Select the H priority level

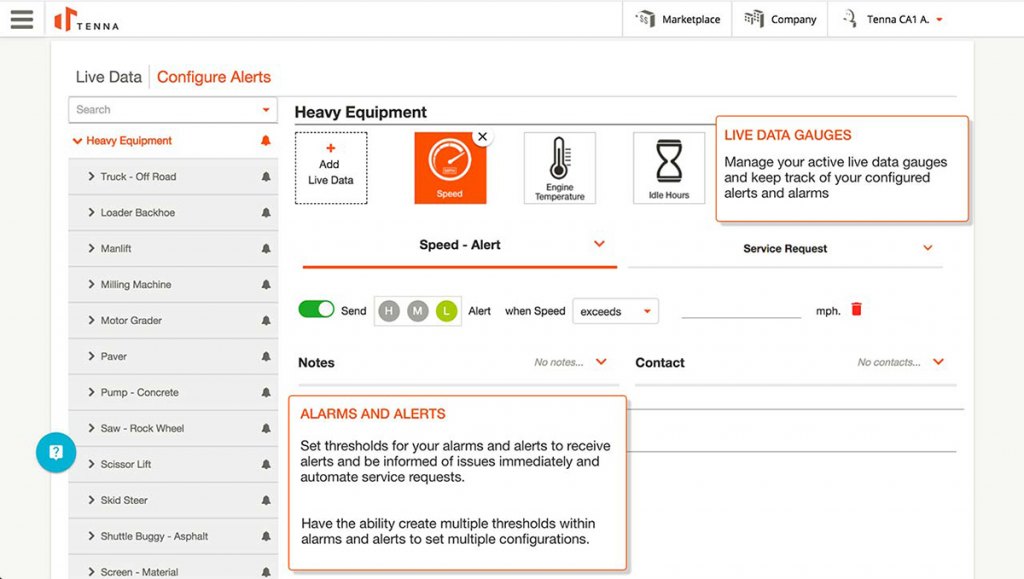388,311
